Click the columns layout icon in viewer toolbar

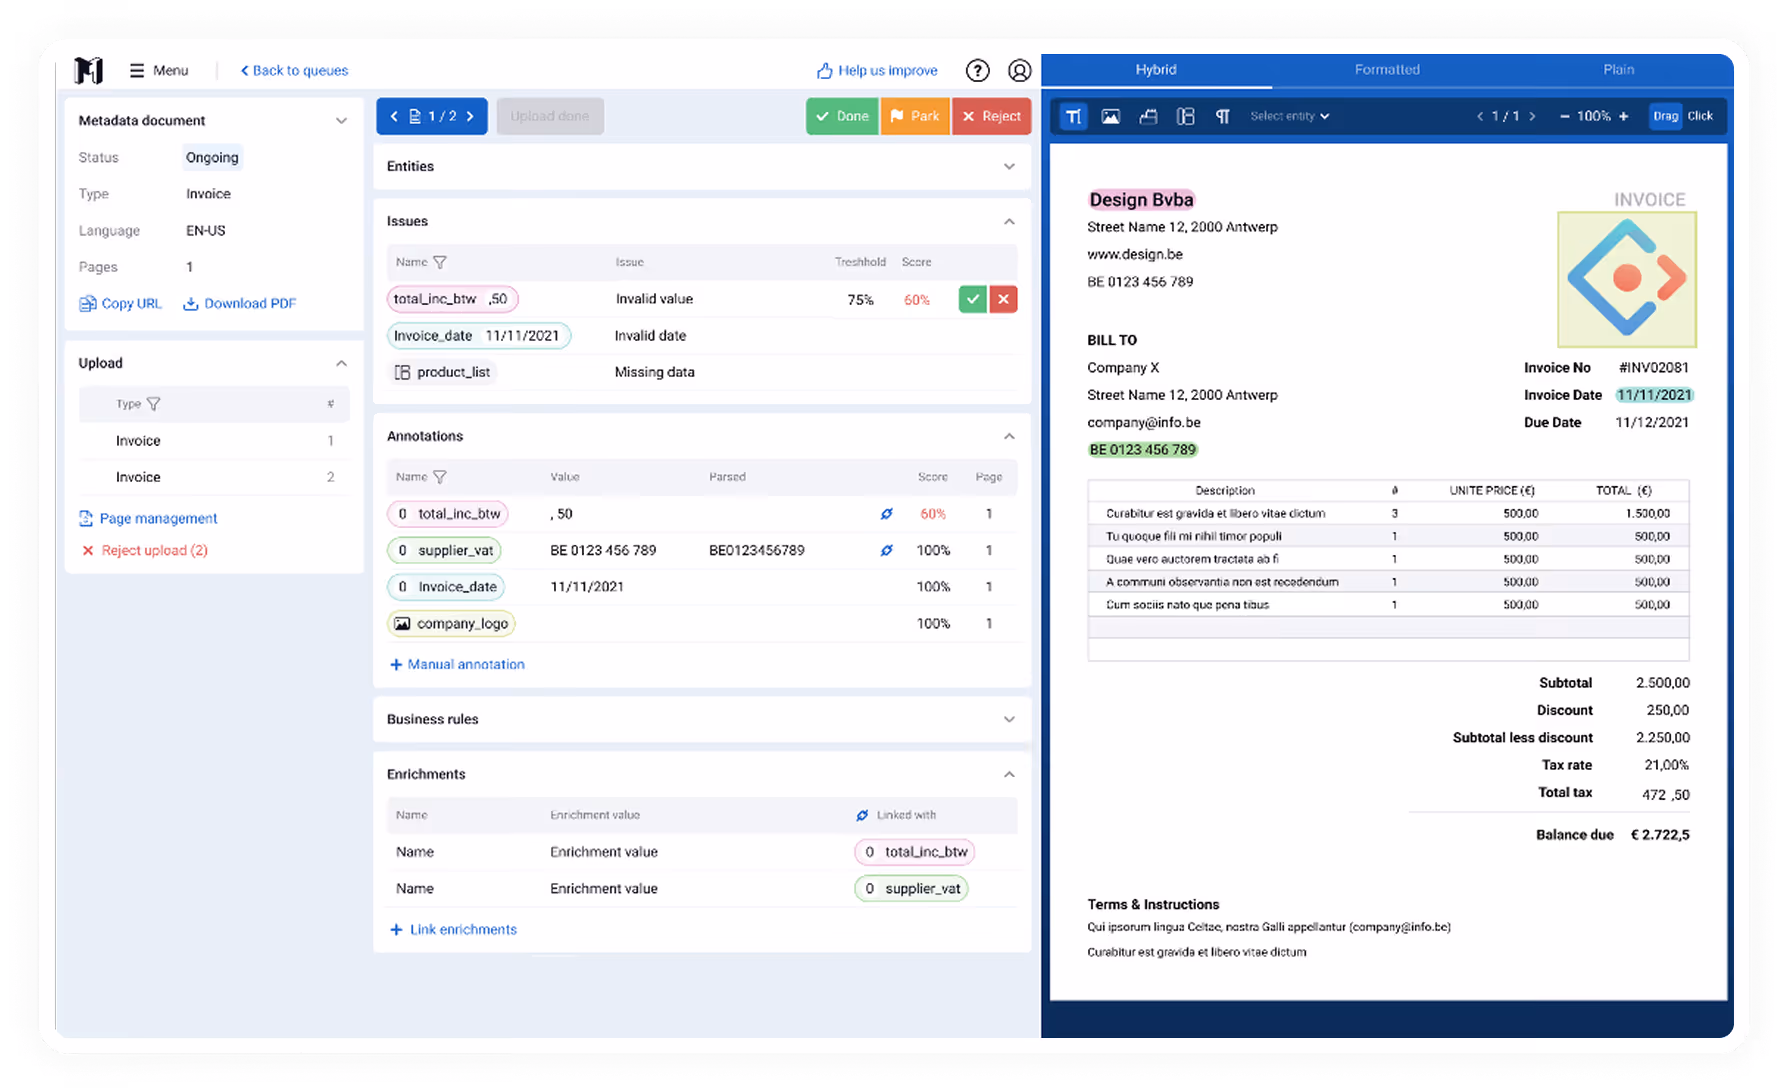[1185, 116]
